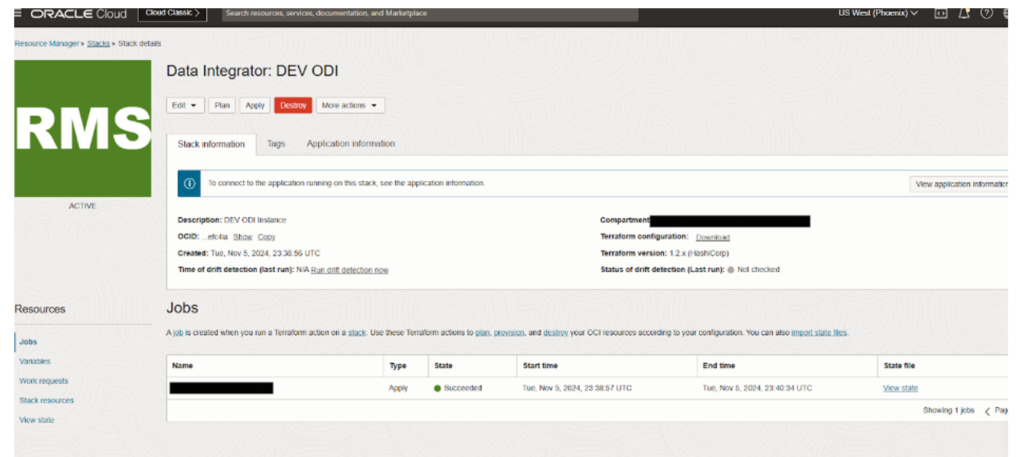The image size is (1024, 457).
Task: Switch to the Tags tab
Action: click(276, 144)
